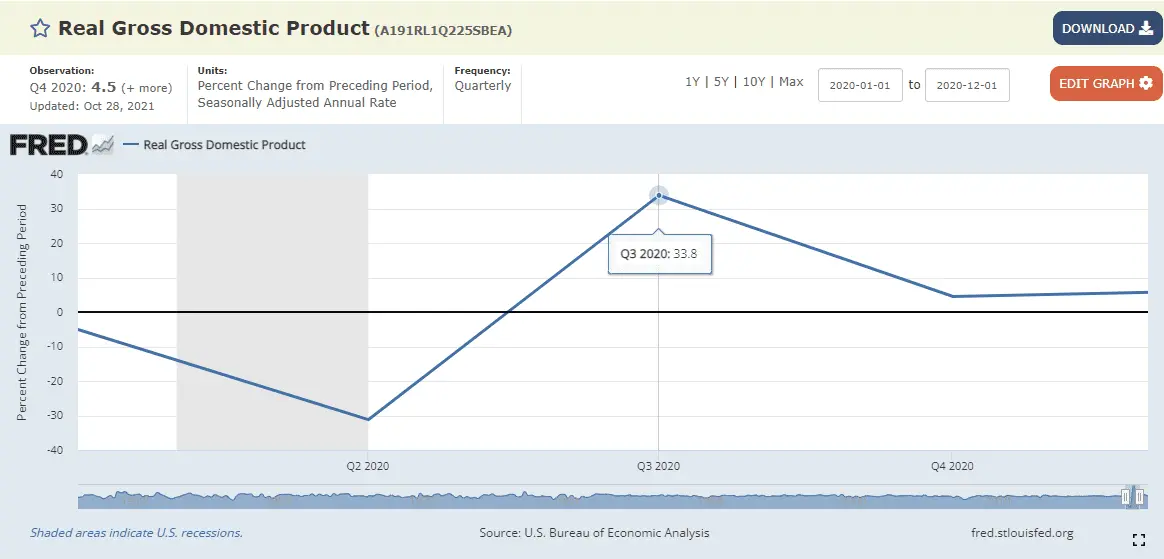Click the start date field 2020-01-01
The width and height of the screenshot is (1164, 559).
860,85
